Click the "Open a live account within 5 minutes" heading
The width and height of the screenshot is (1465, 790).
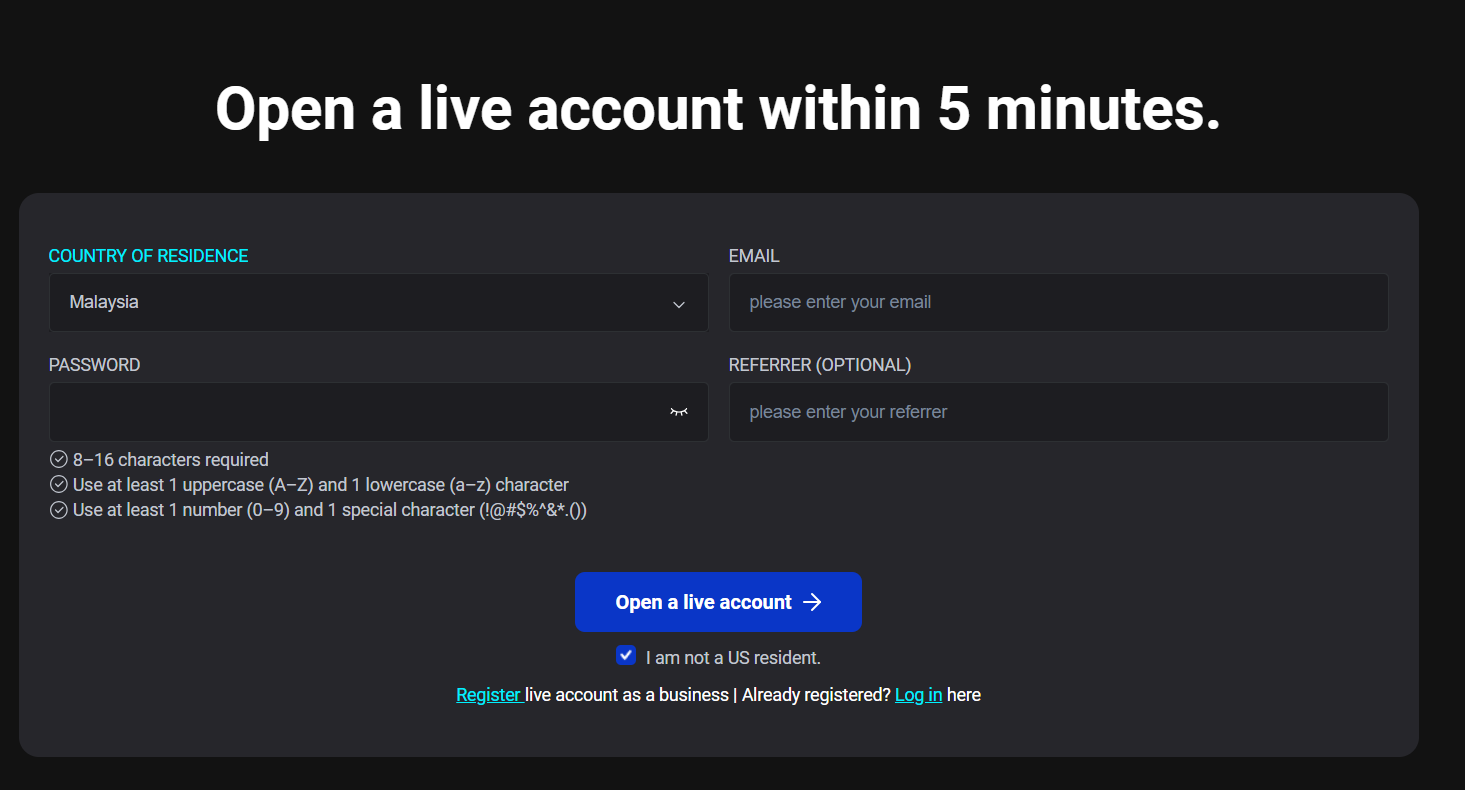pos(718,109)
